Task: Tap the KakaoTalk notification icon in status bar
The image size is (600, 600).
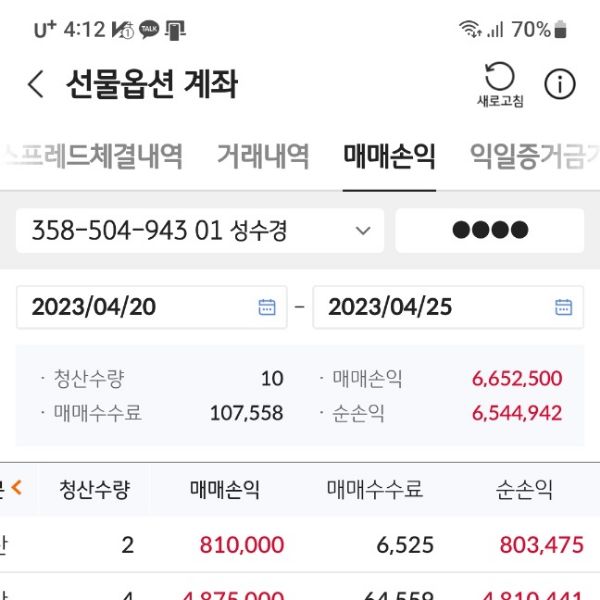Action: (149, 30)
